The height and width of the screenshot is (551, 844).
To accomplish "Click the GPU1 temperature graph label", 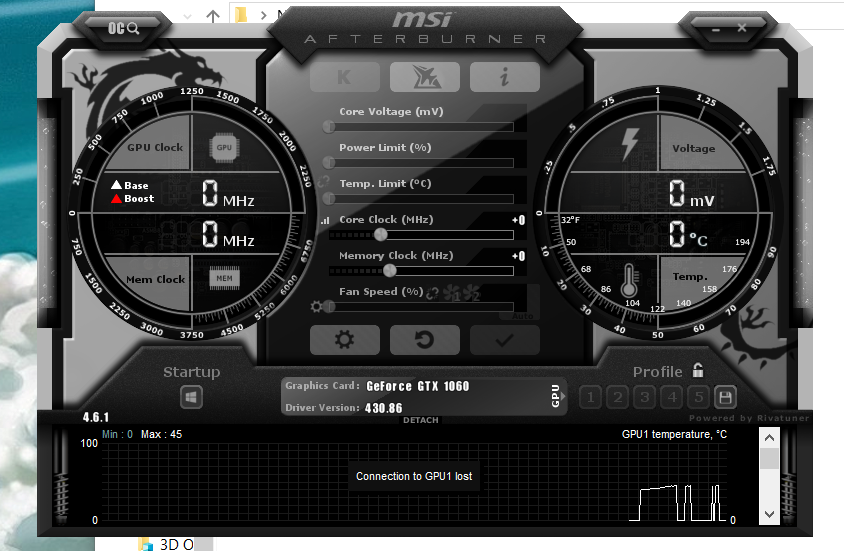I will click(674, 434).
